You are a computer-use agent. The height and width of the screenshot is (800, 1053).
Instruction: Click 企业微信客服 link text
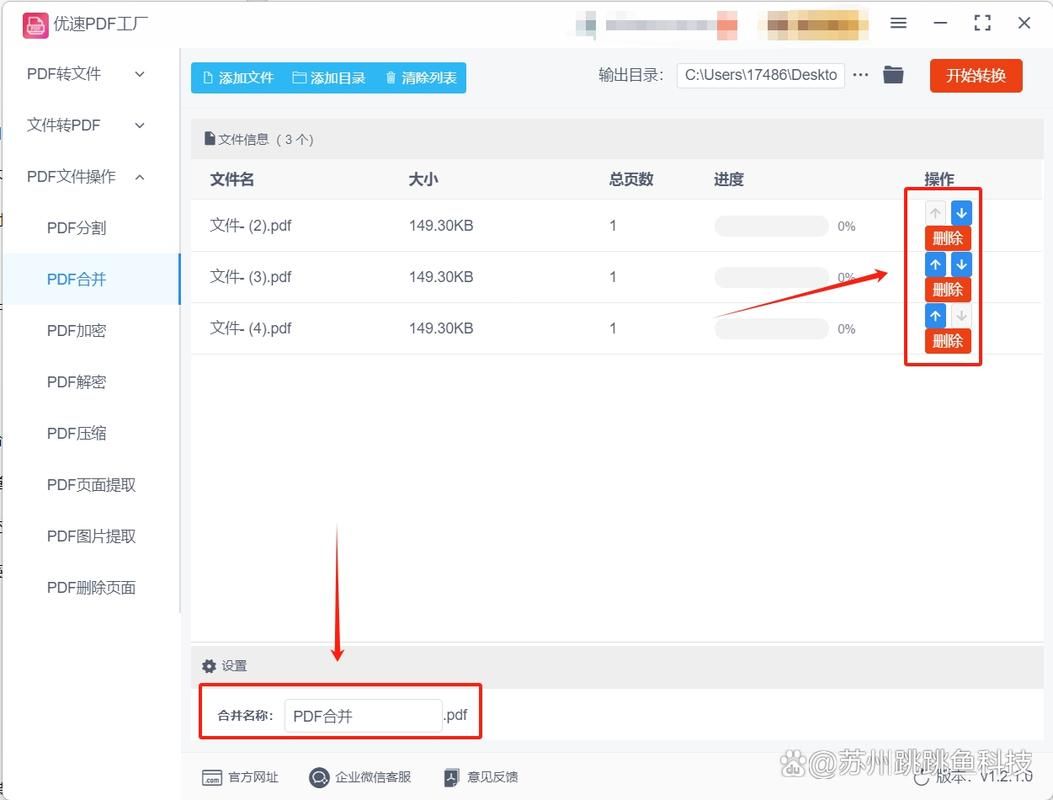tap(373, 777)
